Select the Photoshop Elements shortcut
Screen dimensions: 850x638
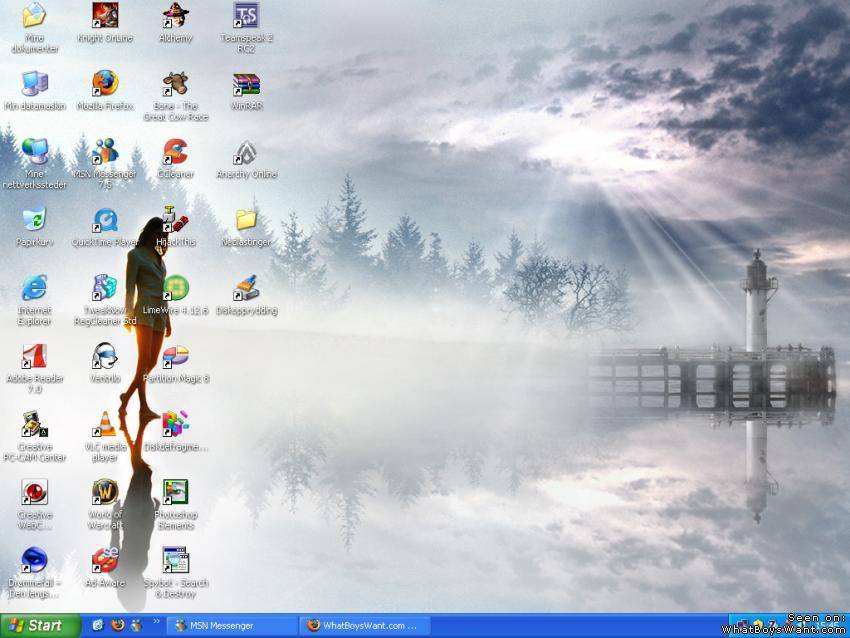(x=175, y=493)
